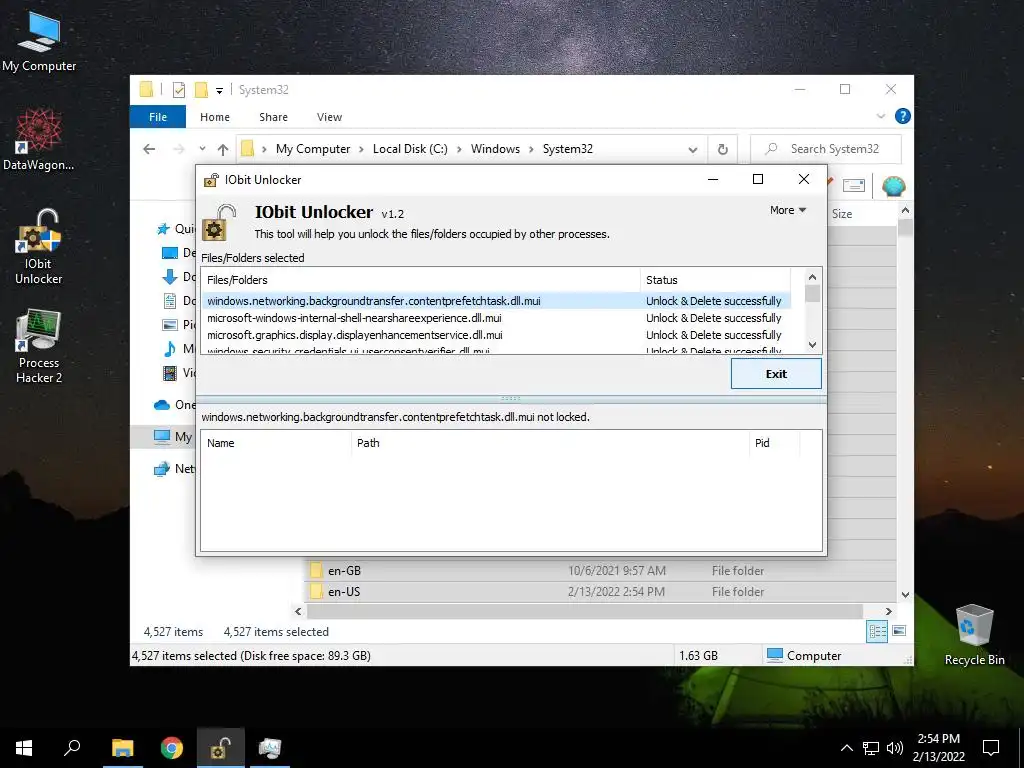Switch to Process Hacker taskbar button
This screenshot has width=1024, height=768.
[x=270, y=748]
